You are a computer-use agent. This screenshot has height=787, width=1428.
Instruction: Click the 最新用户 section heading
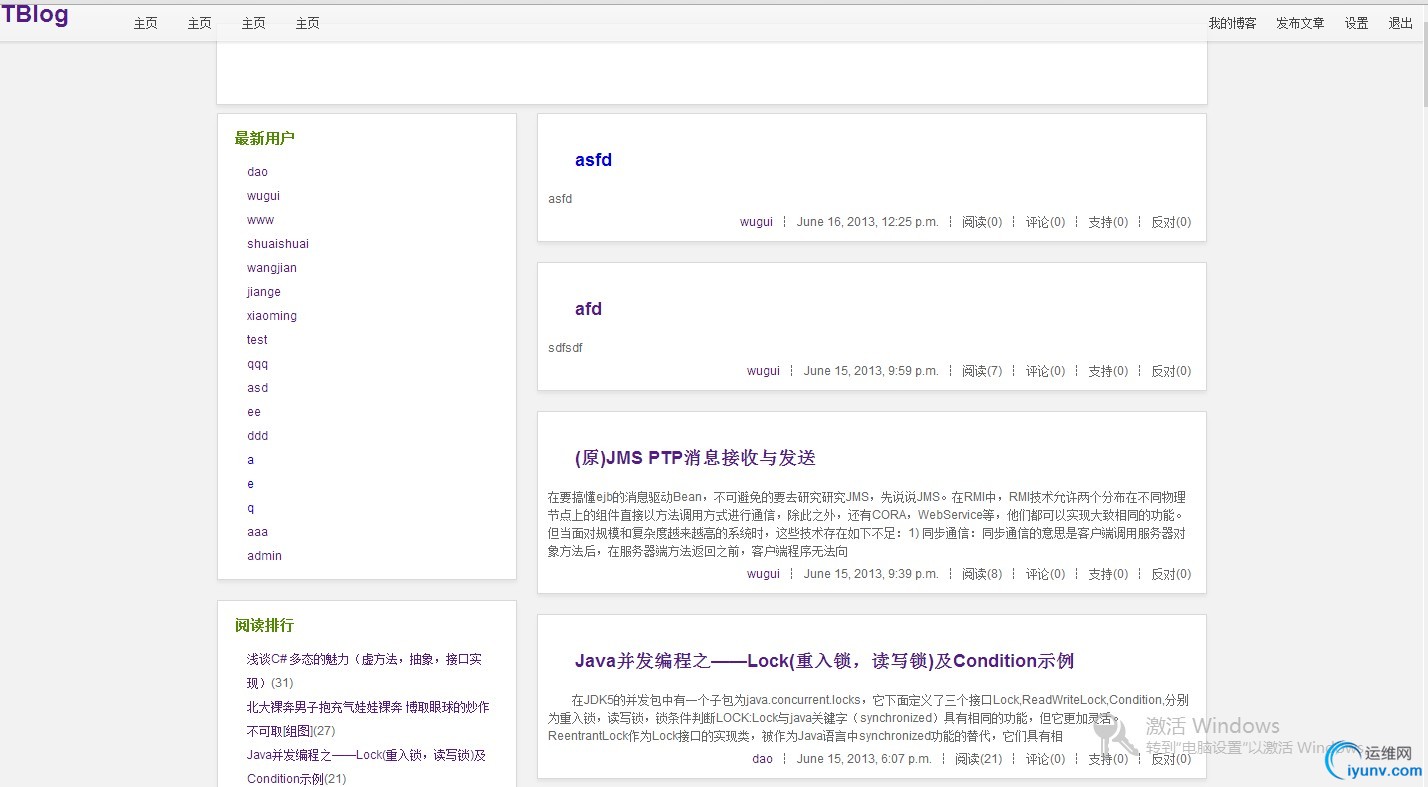[265, 139]
